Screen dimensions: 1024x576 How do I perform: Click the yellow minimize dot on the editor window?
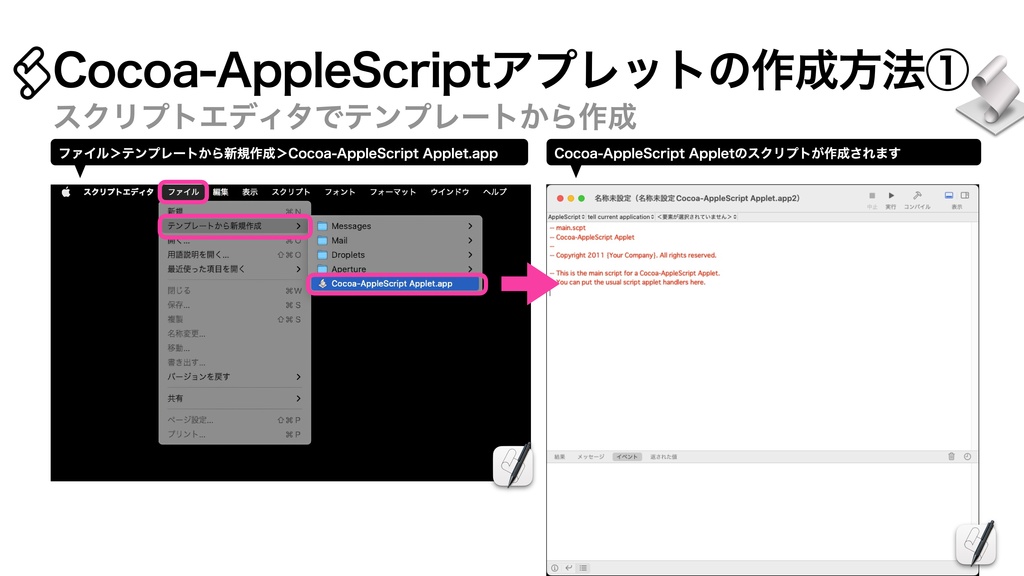[x=573, y=198]
